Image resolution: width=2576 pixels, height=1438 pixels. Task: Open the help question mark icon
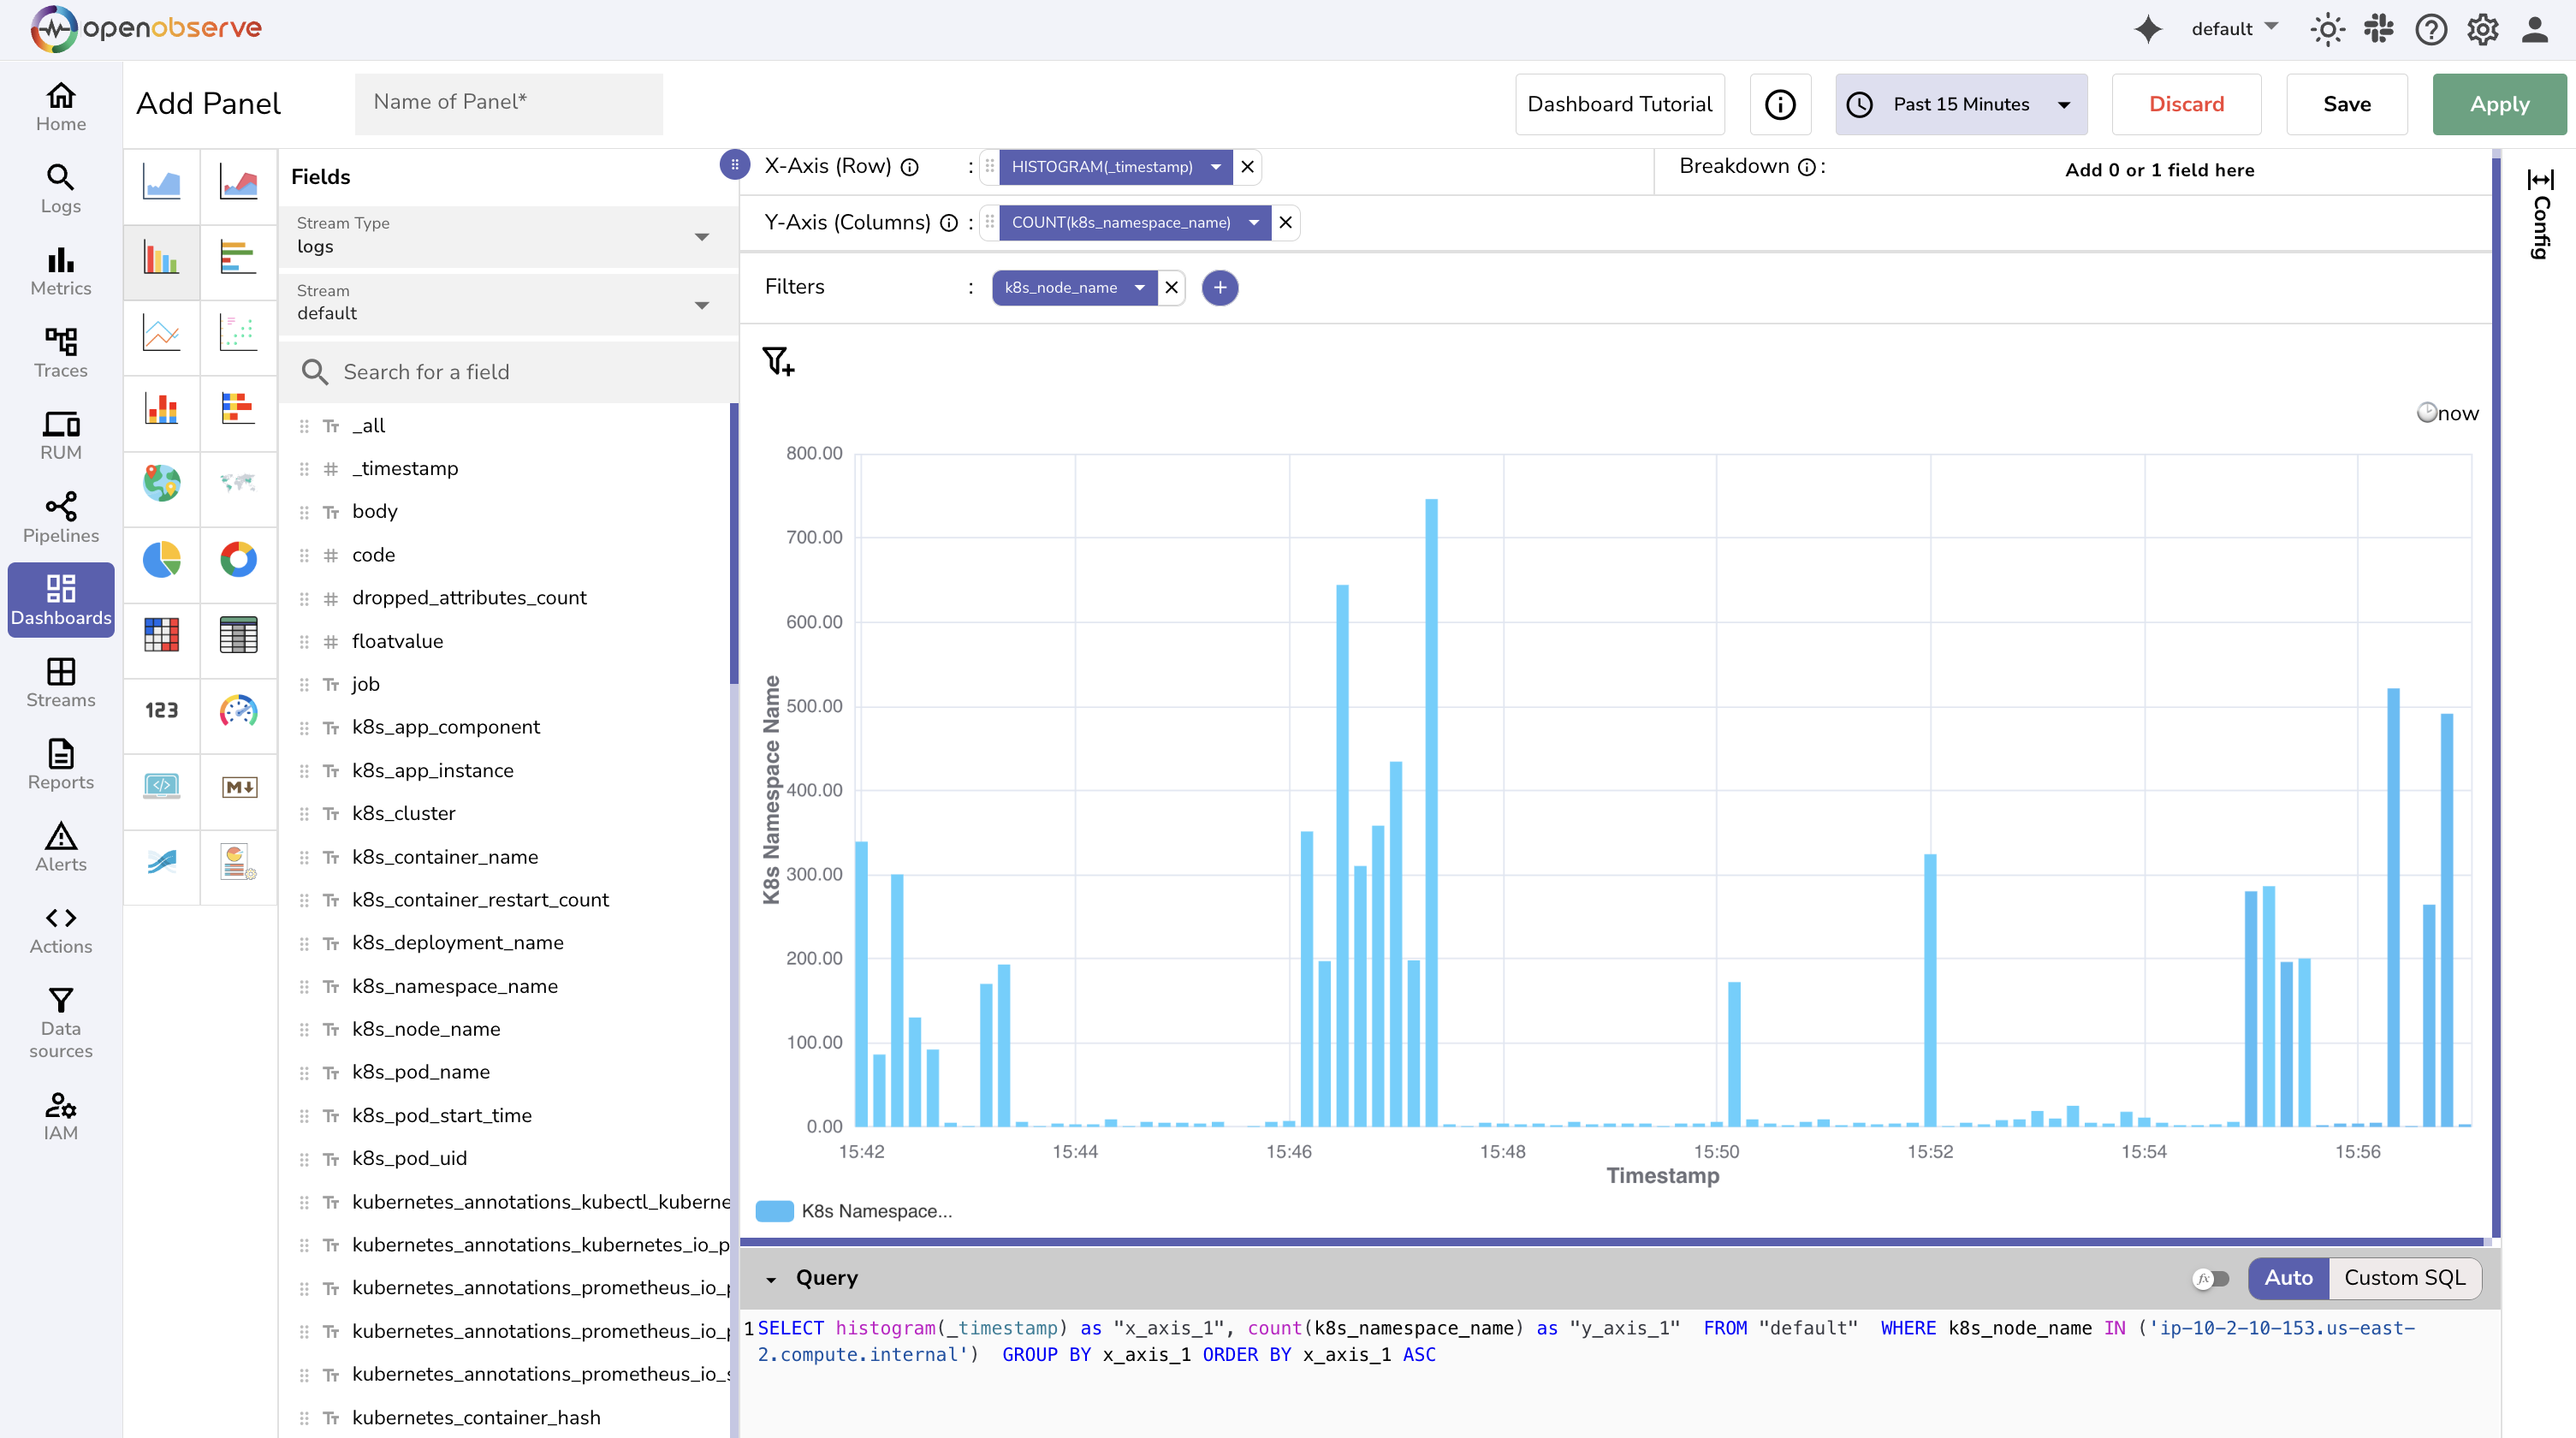[x=2431, y=29]
